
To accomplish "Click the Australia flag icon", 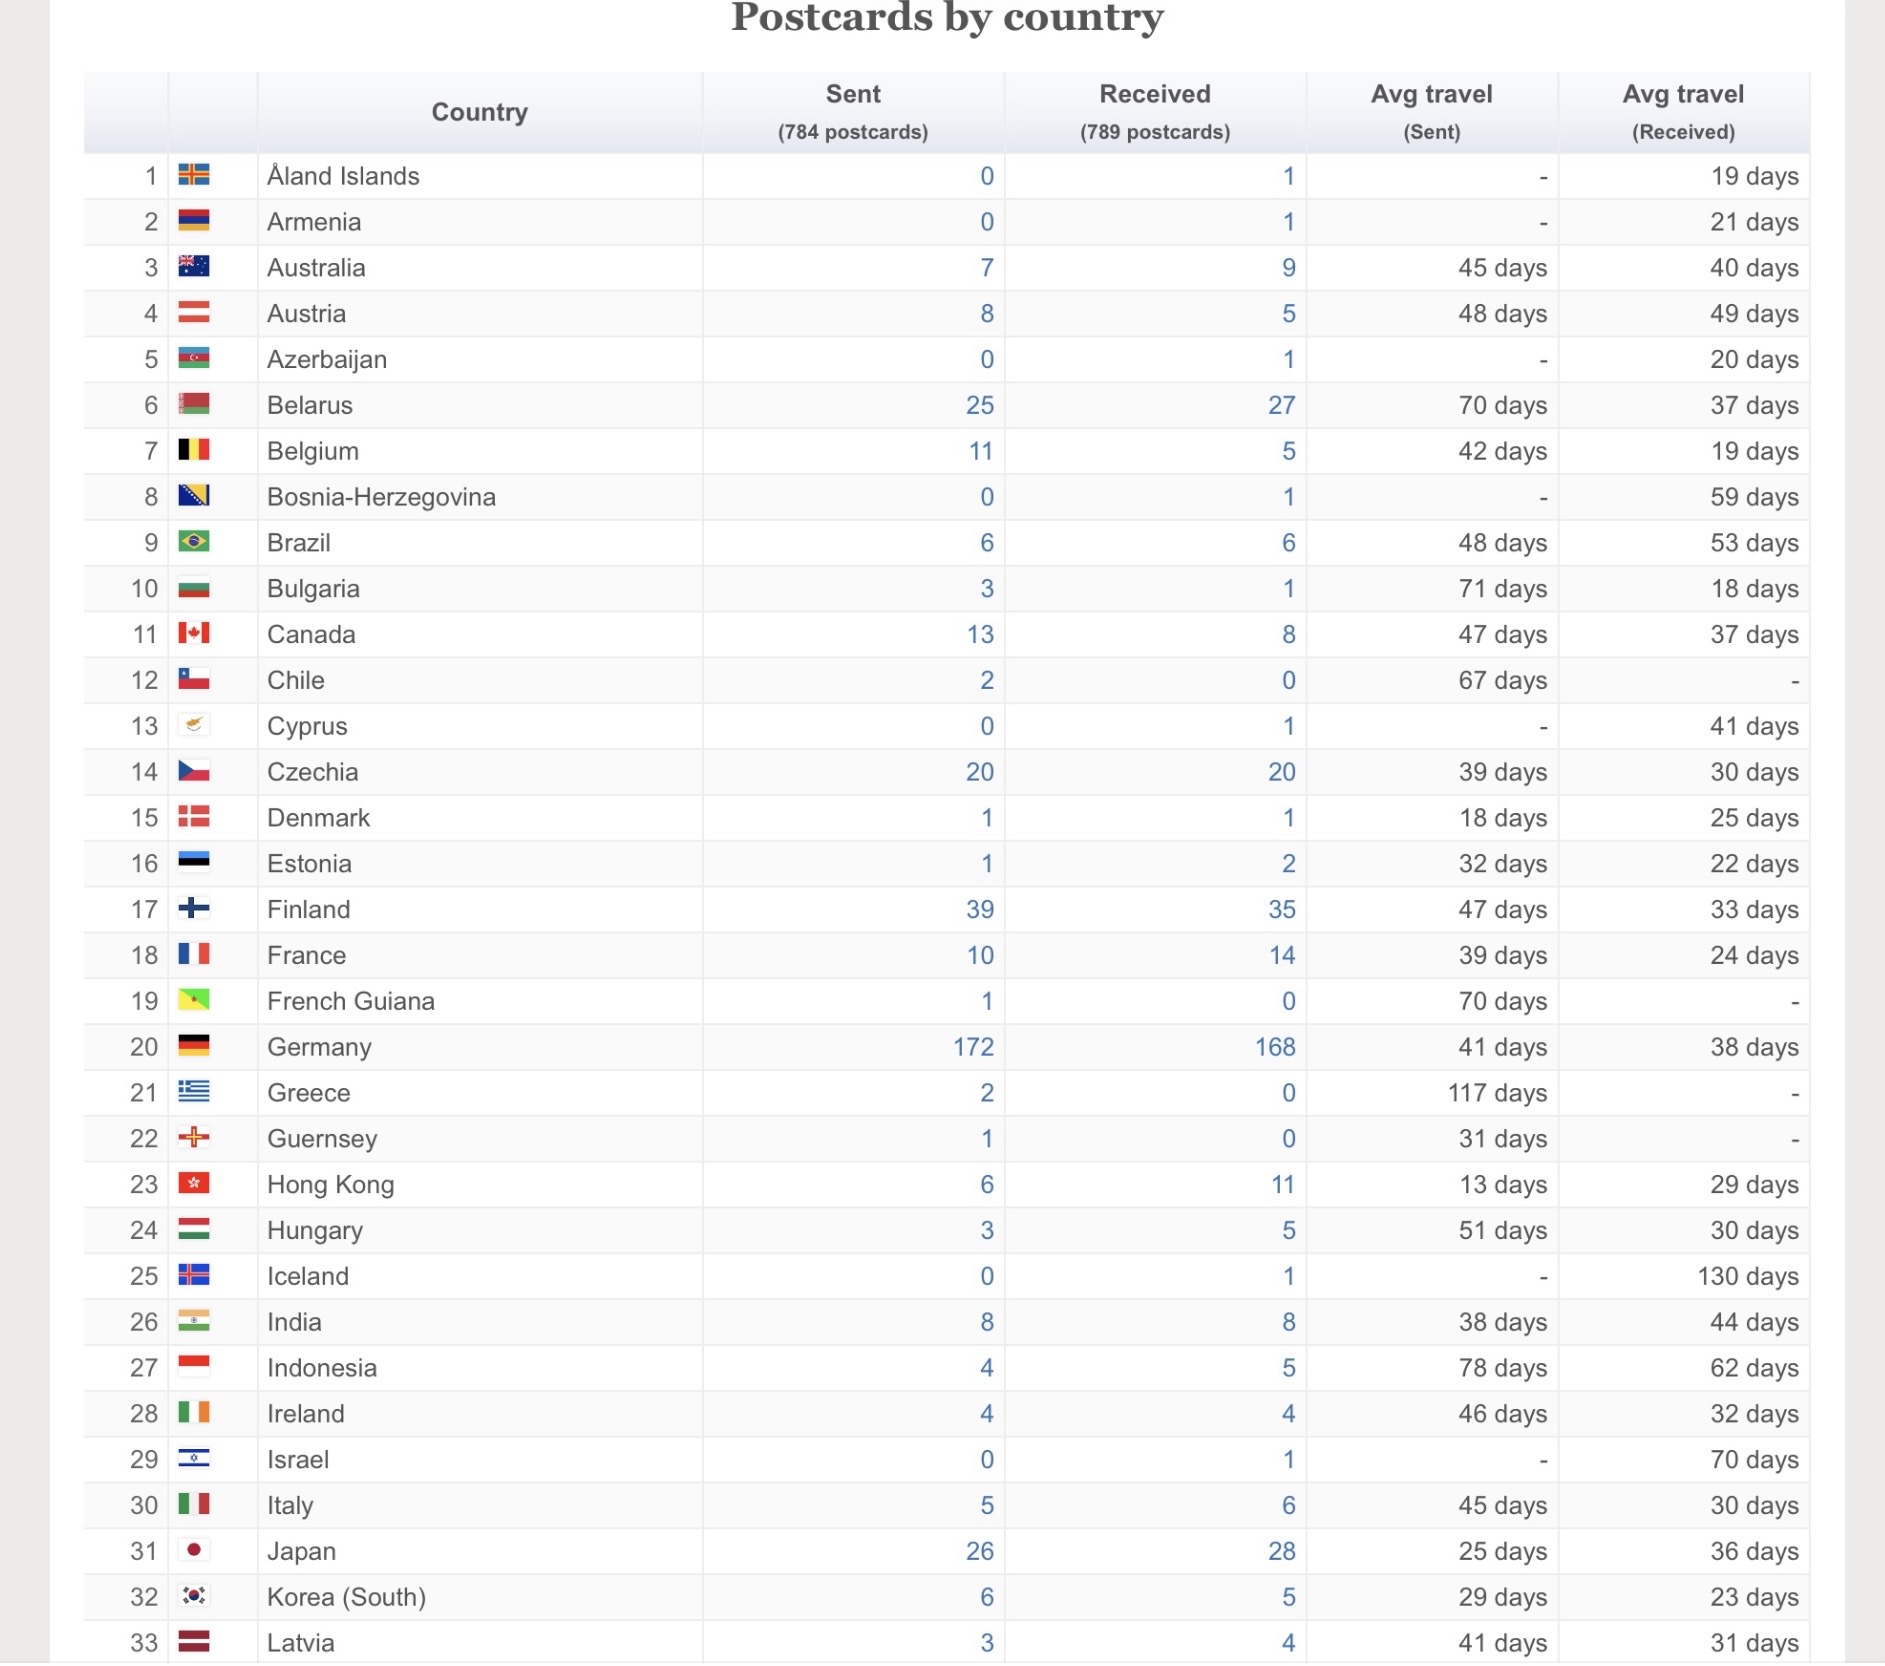I will pyautogui.click(x=194, y=266).
